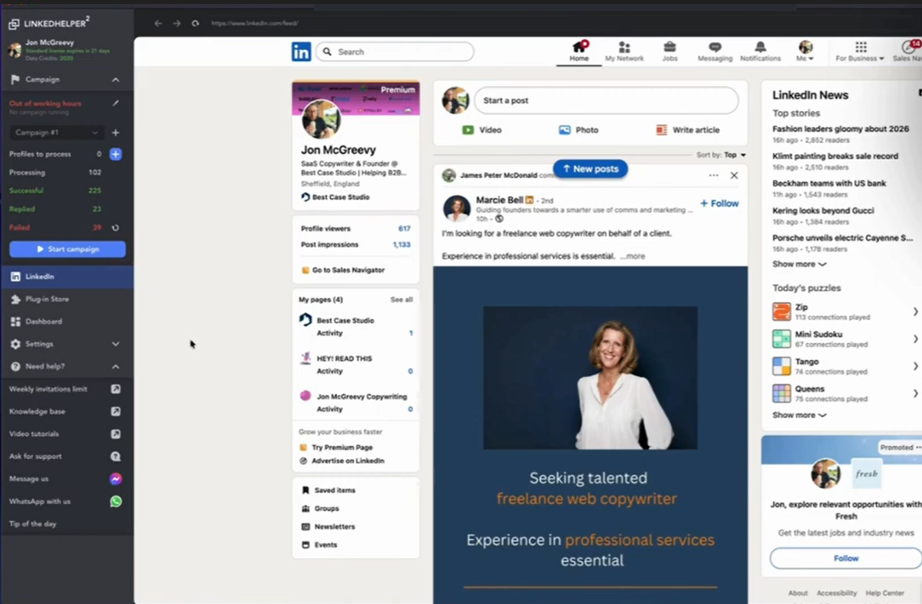
Task: Click the browser back arrow
Action: (x=158, y=24)
